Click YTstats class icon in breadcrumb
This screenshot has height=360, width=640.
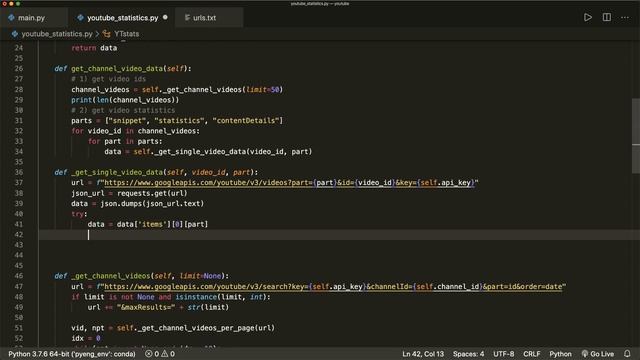pos(107,34)
